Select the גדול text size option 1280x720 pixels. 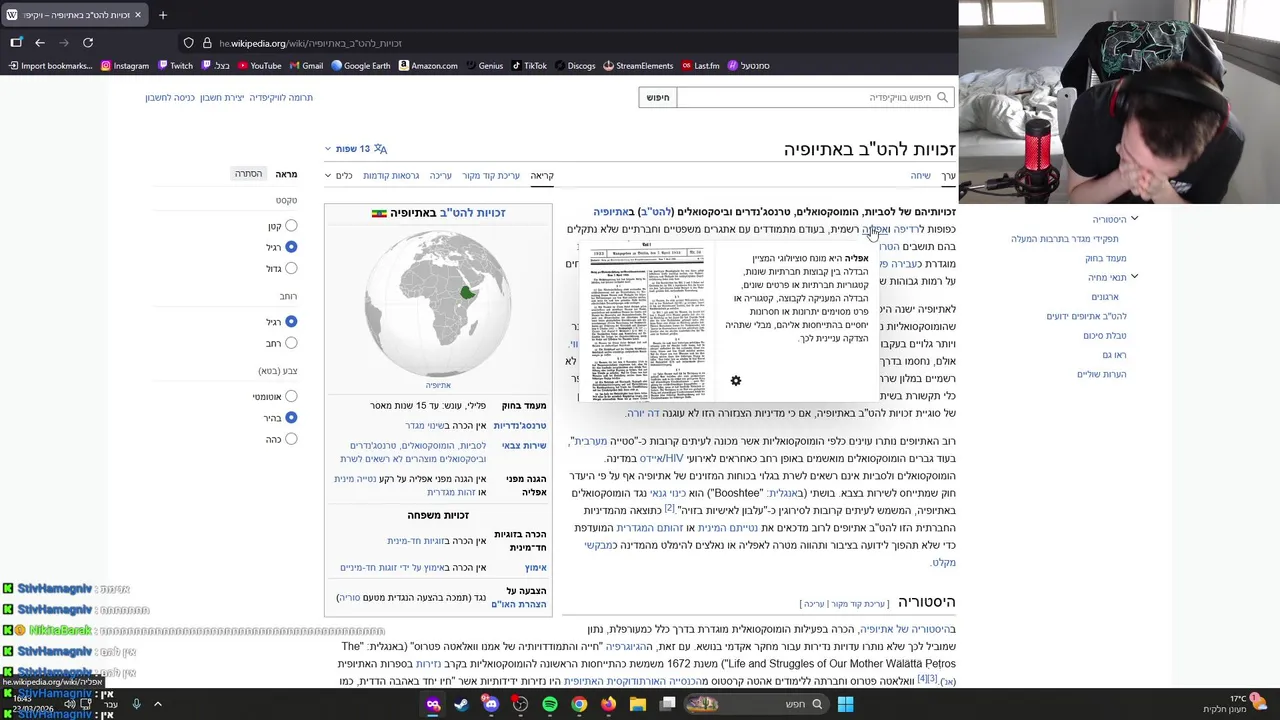point(291,268)
